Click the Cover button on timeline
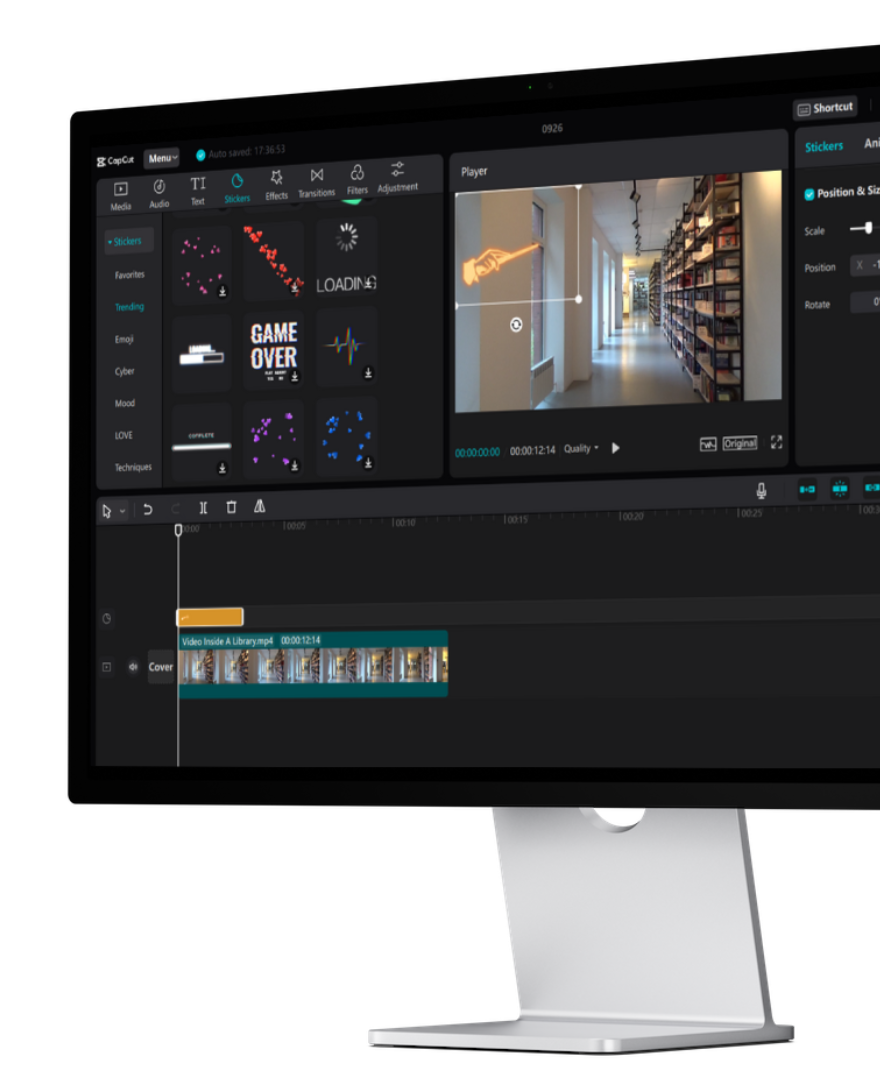 click(x=160, y=667)
